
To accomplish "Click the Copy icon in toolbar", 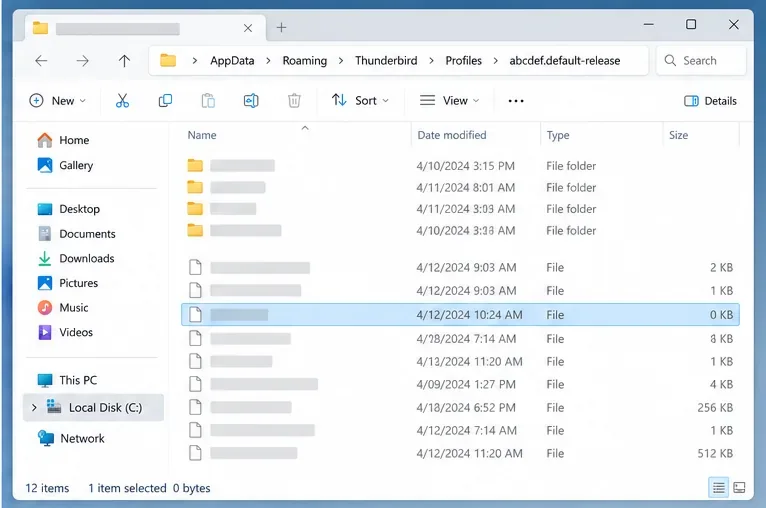I will (165, 101).
